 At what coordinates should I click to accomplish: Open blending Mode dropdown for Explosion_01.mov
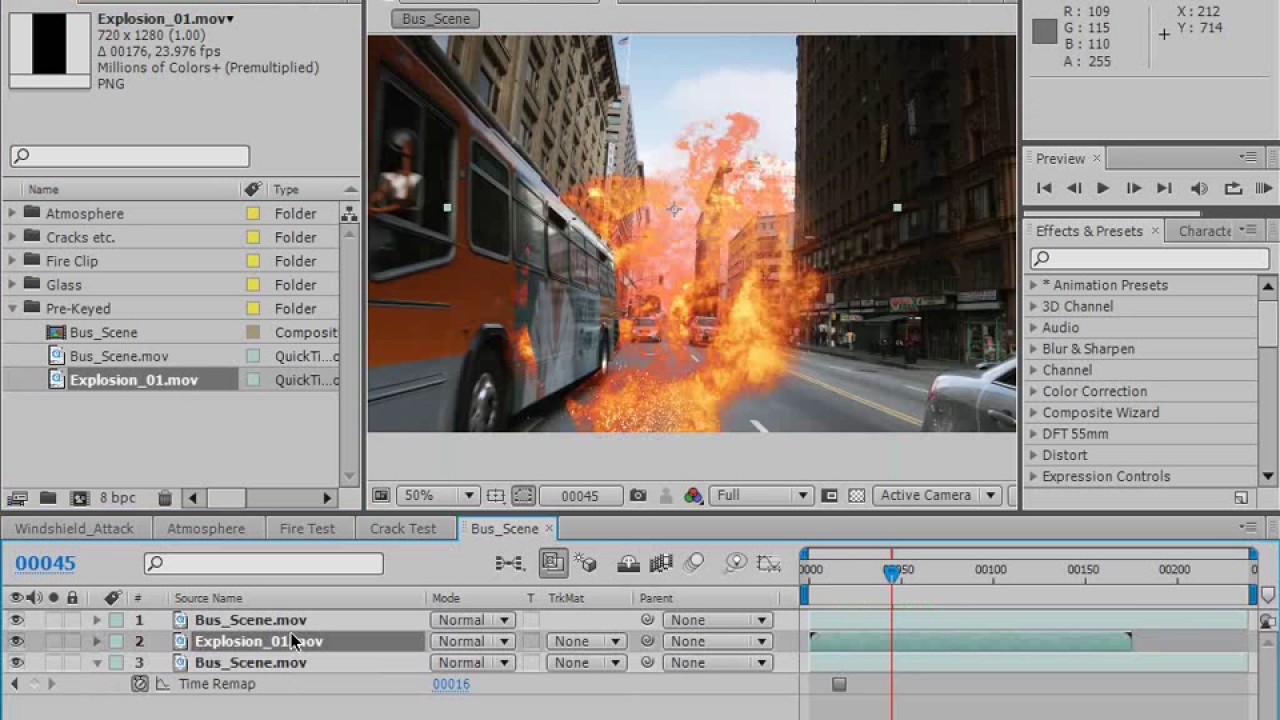(x=472, y=641)
